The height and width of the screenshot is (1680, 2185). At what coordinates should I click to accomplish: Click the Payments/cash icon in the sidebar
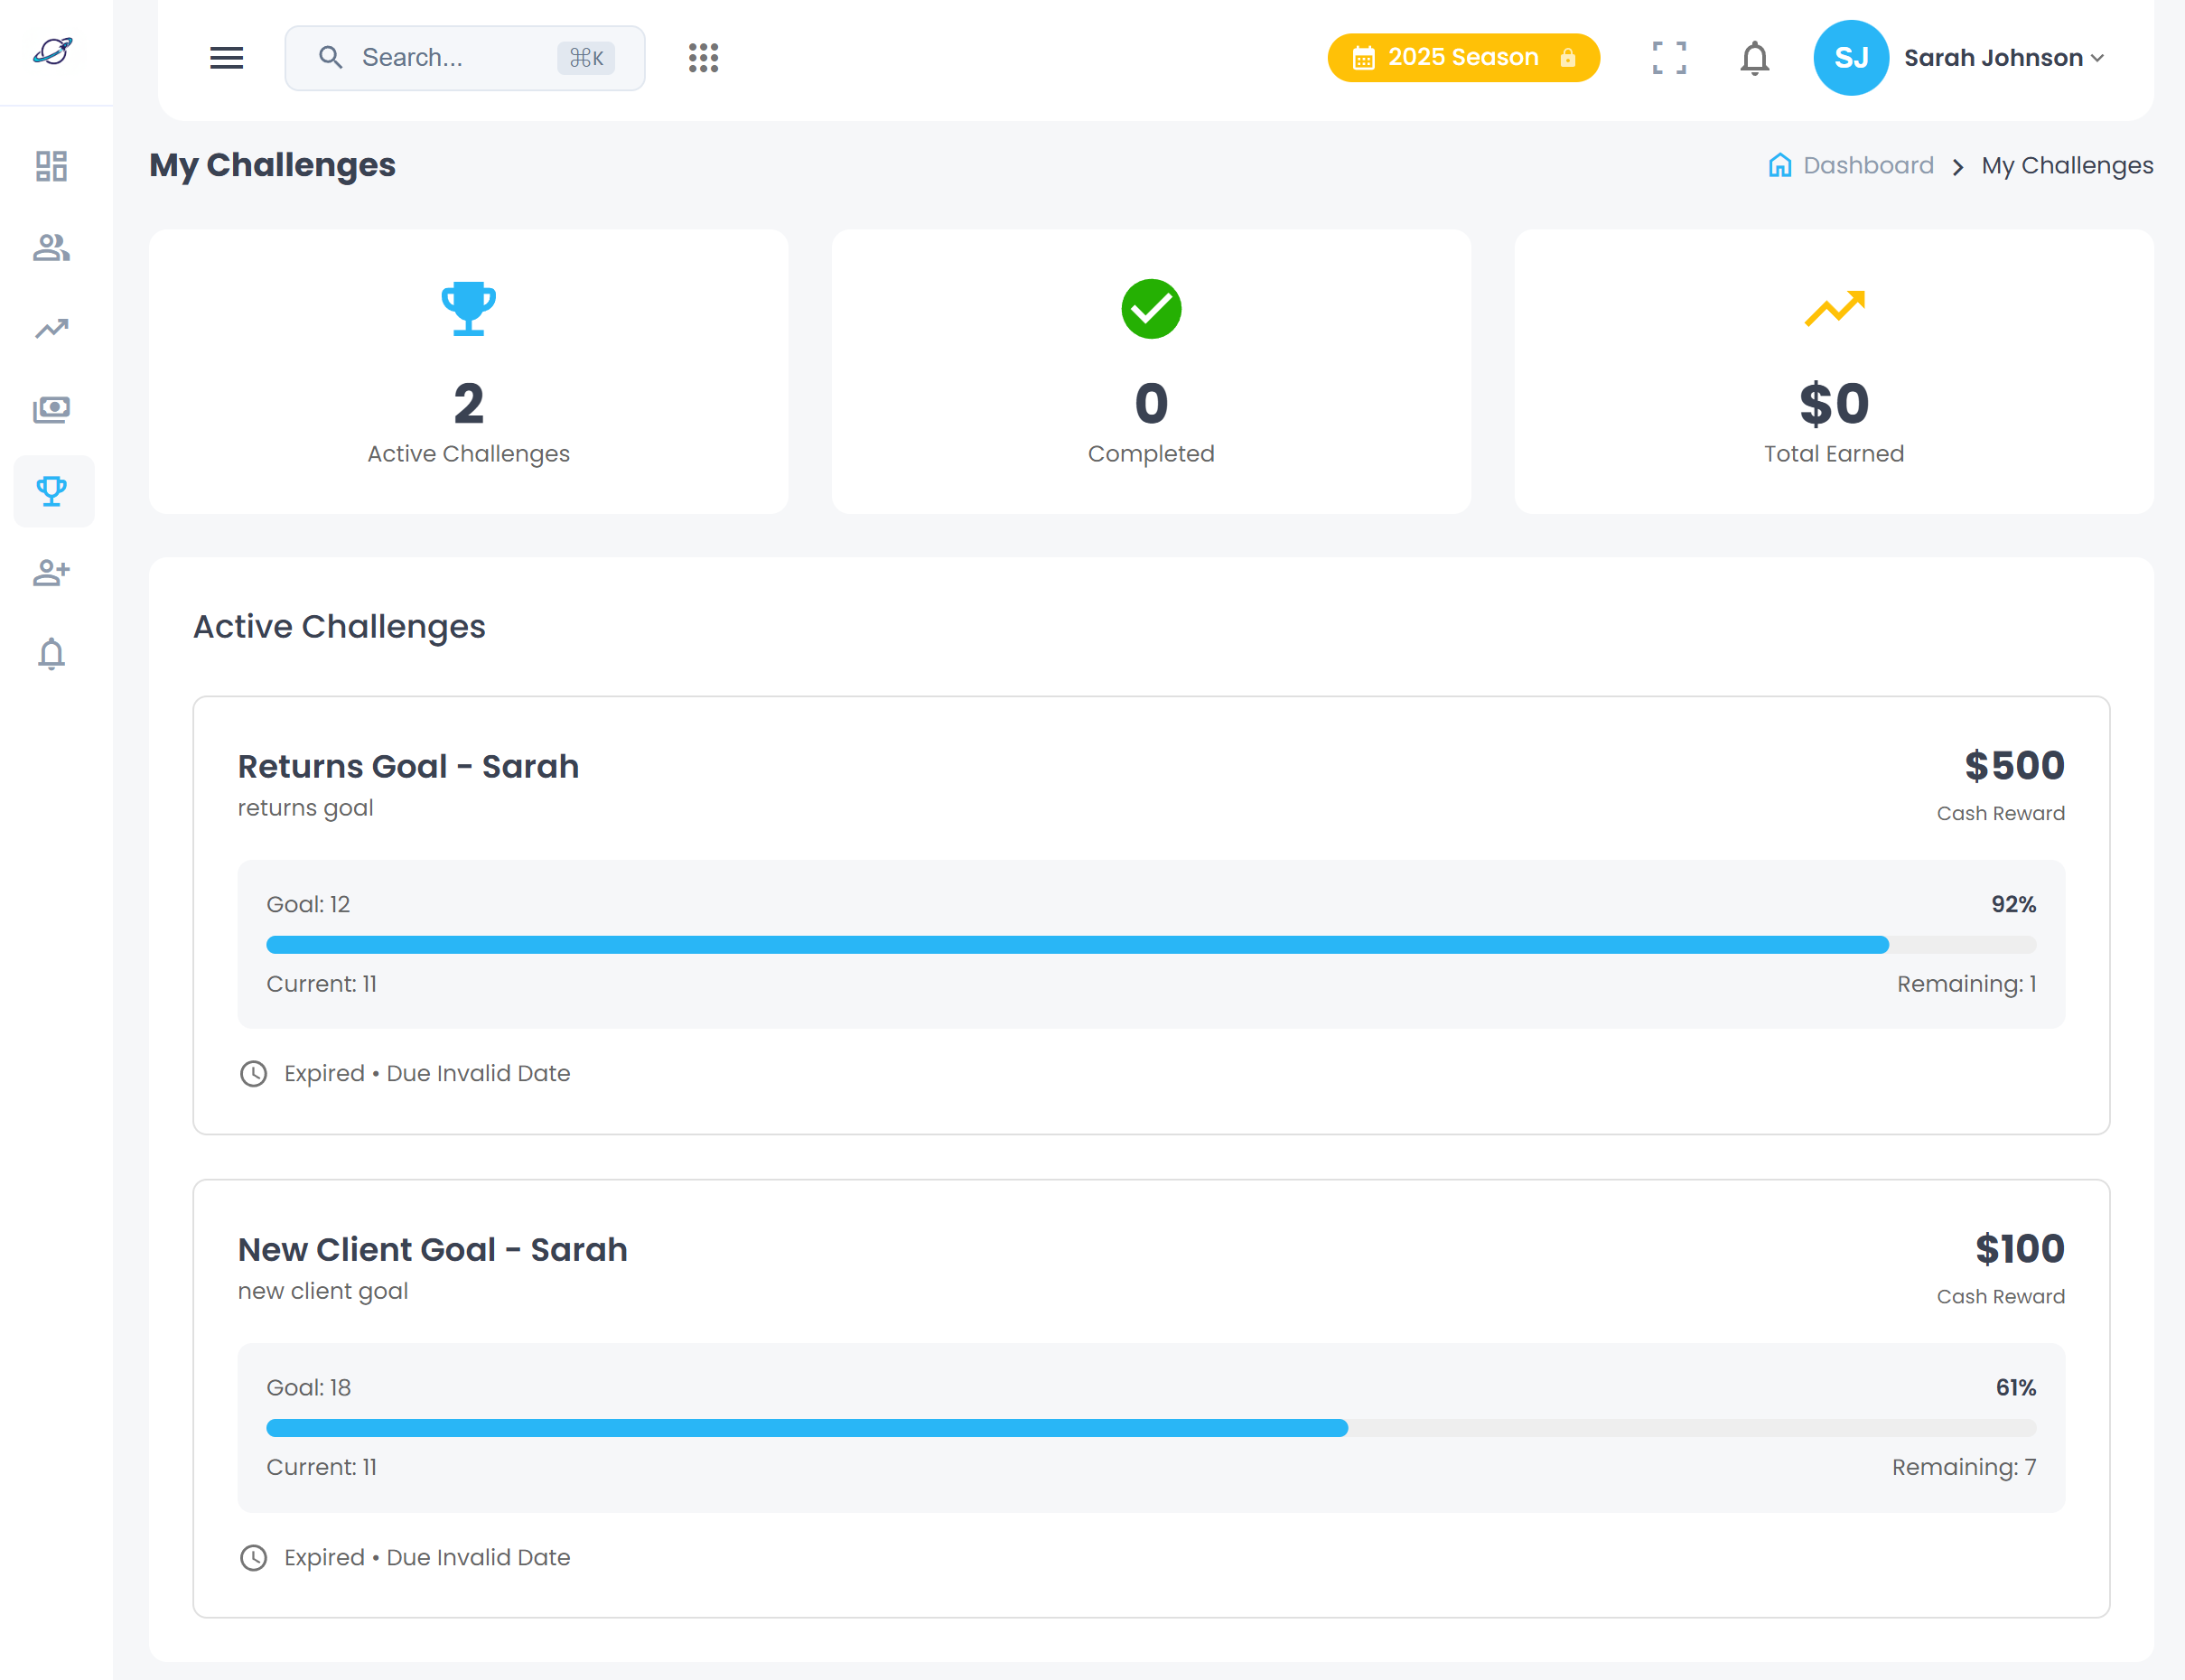click(52, 409)
